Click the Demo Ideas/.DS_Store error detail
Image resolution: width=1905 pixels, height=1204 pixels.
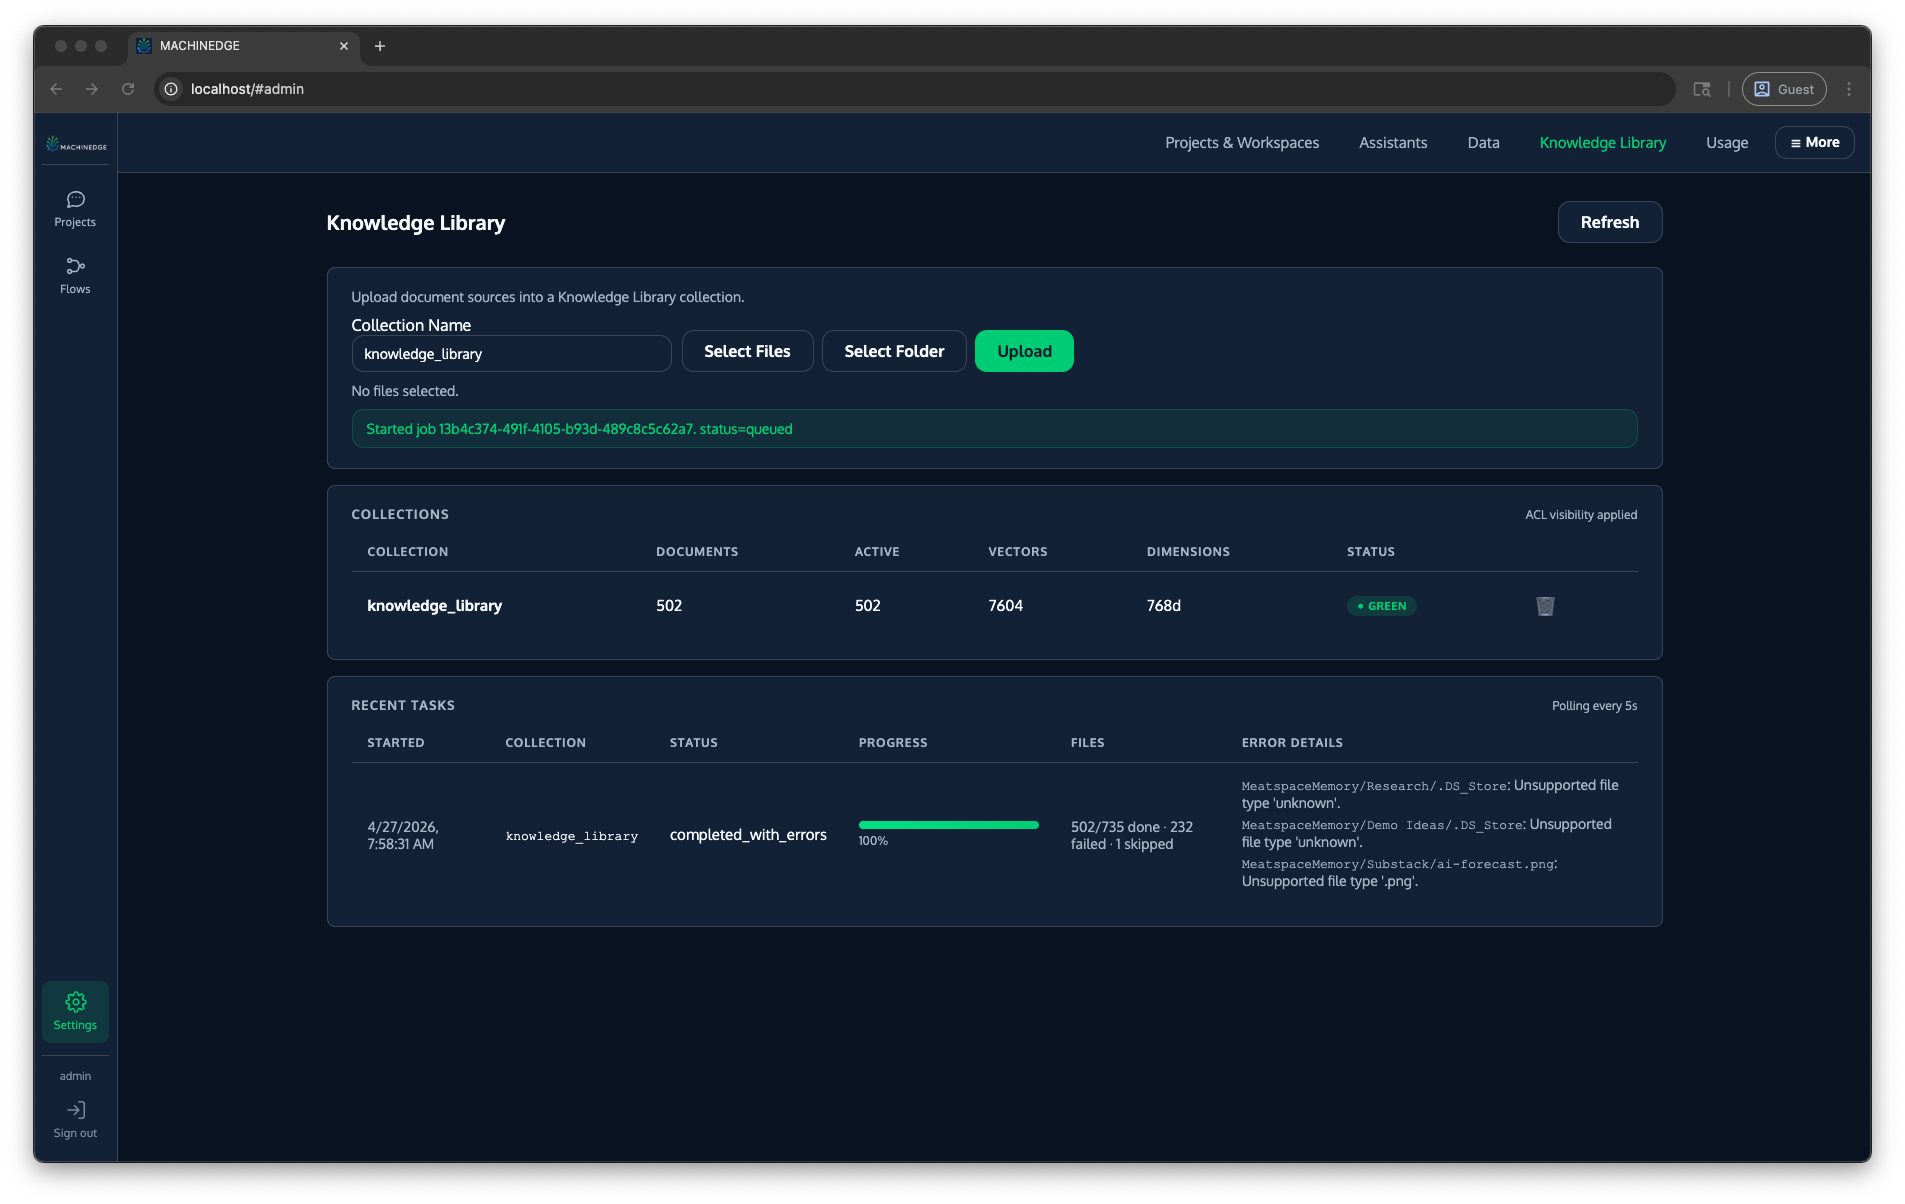click(1426, 833)
